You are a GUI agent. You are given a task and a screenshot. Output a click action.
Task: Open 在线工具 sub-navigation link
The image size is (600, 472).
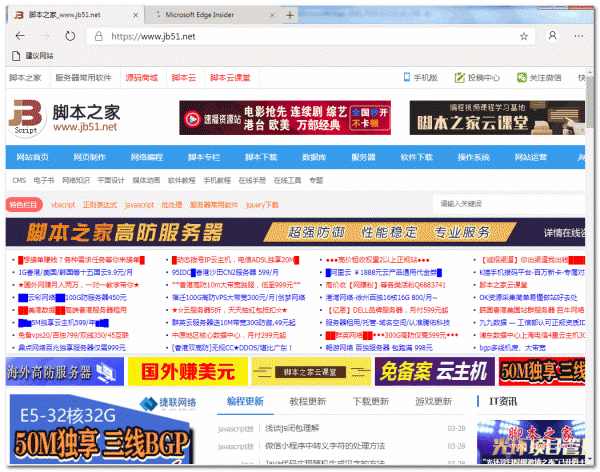click(287, 180)
